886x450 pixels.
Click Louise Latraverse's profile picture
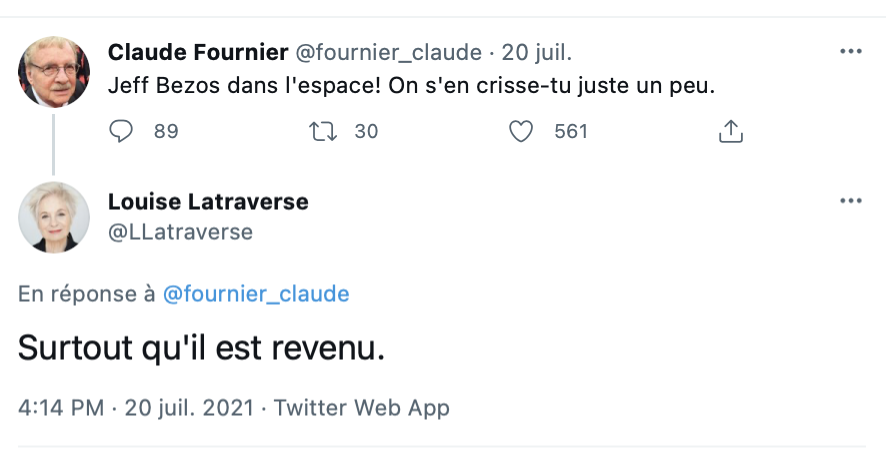(x=54, y=217)
